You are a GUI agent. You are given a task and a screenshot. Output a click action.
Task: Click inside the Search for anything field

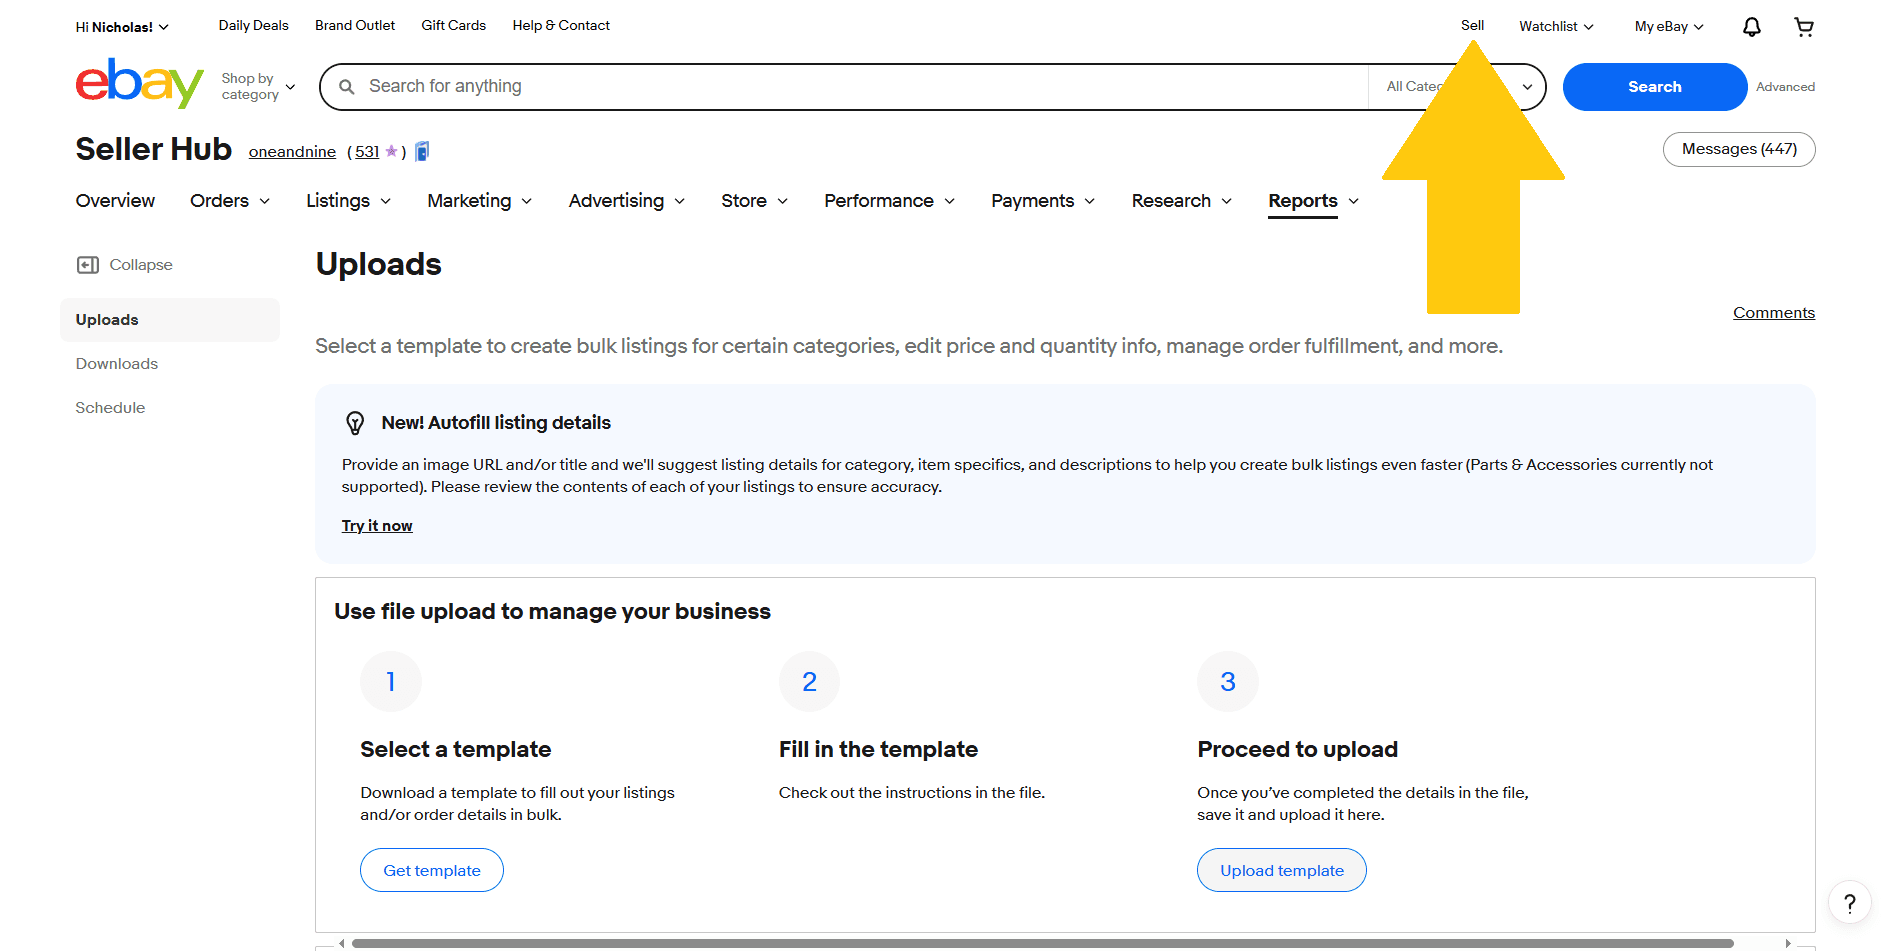700,86
